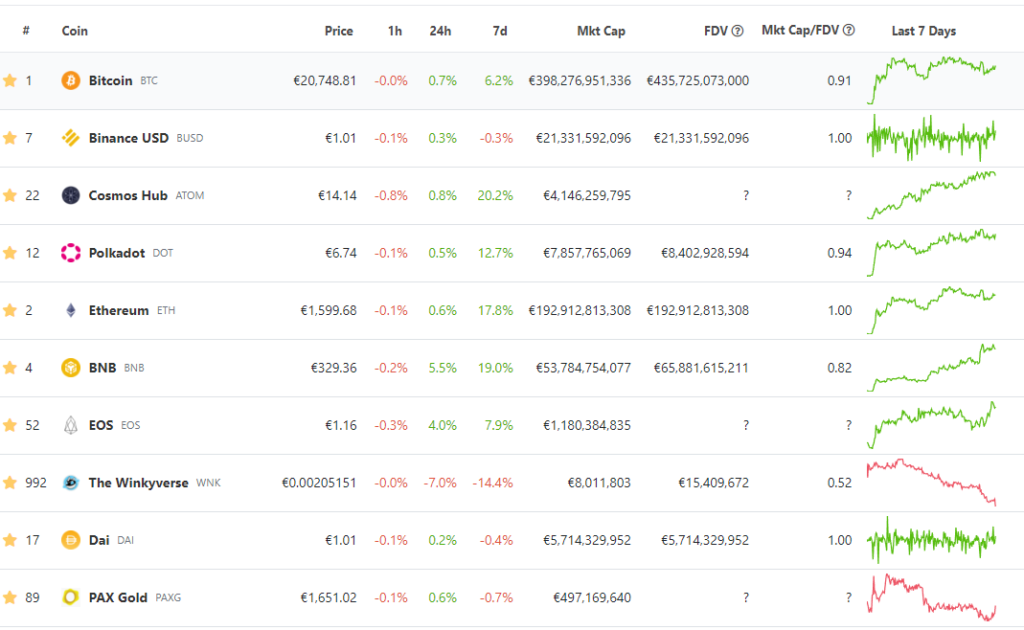Sort the table by Mkt Cap header
1024x630 pixels.
point(601,31)
